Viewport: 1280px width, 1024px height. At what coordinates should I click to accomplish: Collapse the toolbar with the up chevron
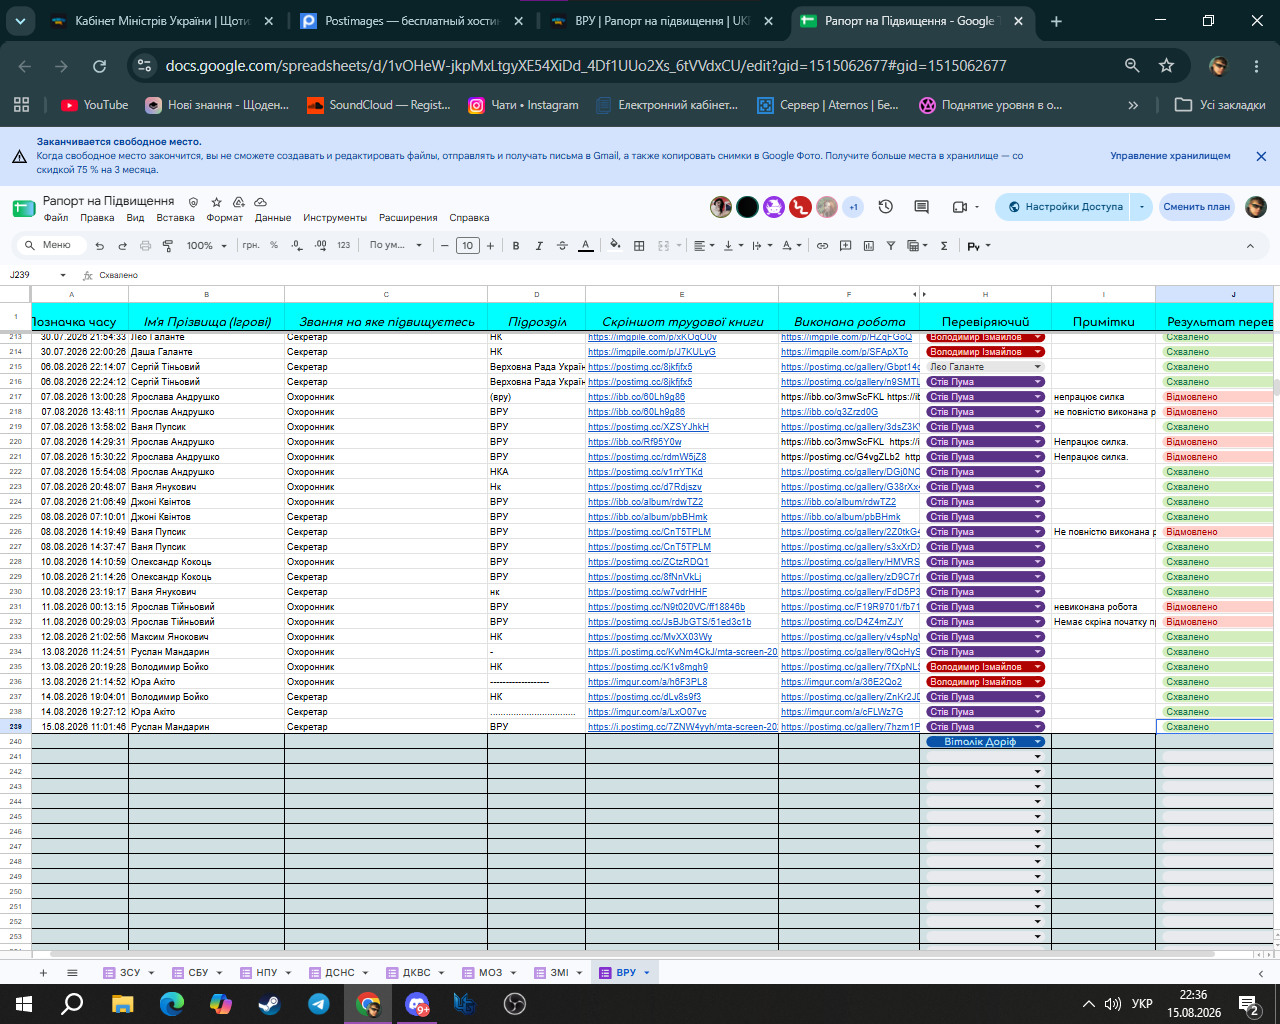(1250, 246)
